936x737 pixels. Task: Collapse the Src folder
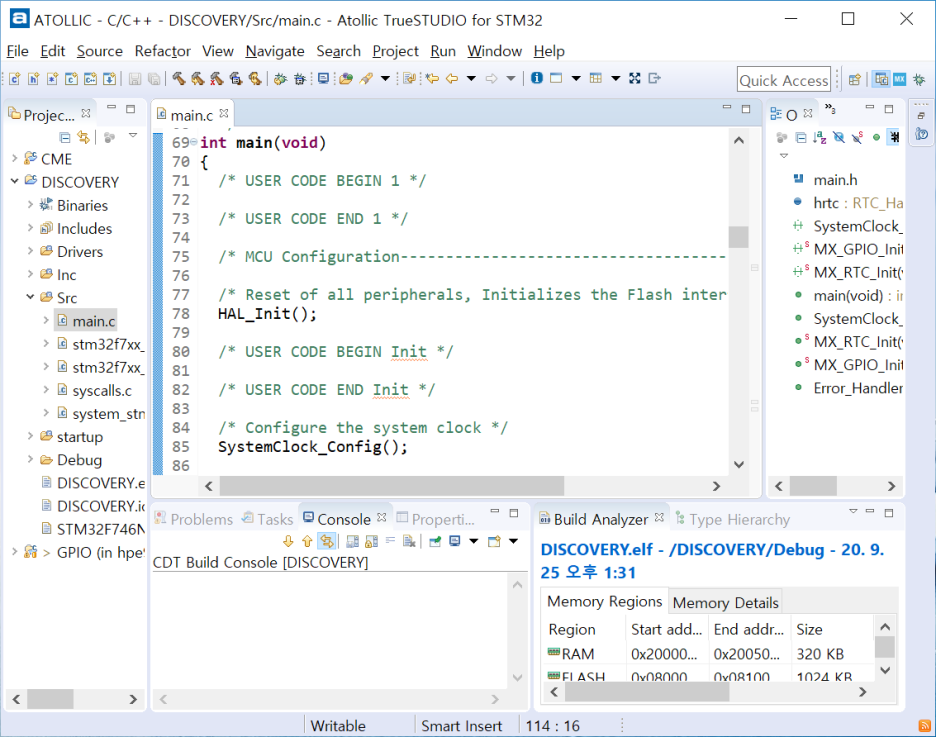click(x=30, y=297)
